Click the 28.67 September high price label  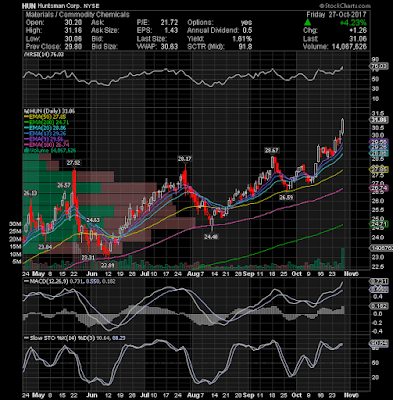(271, 150)
